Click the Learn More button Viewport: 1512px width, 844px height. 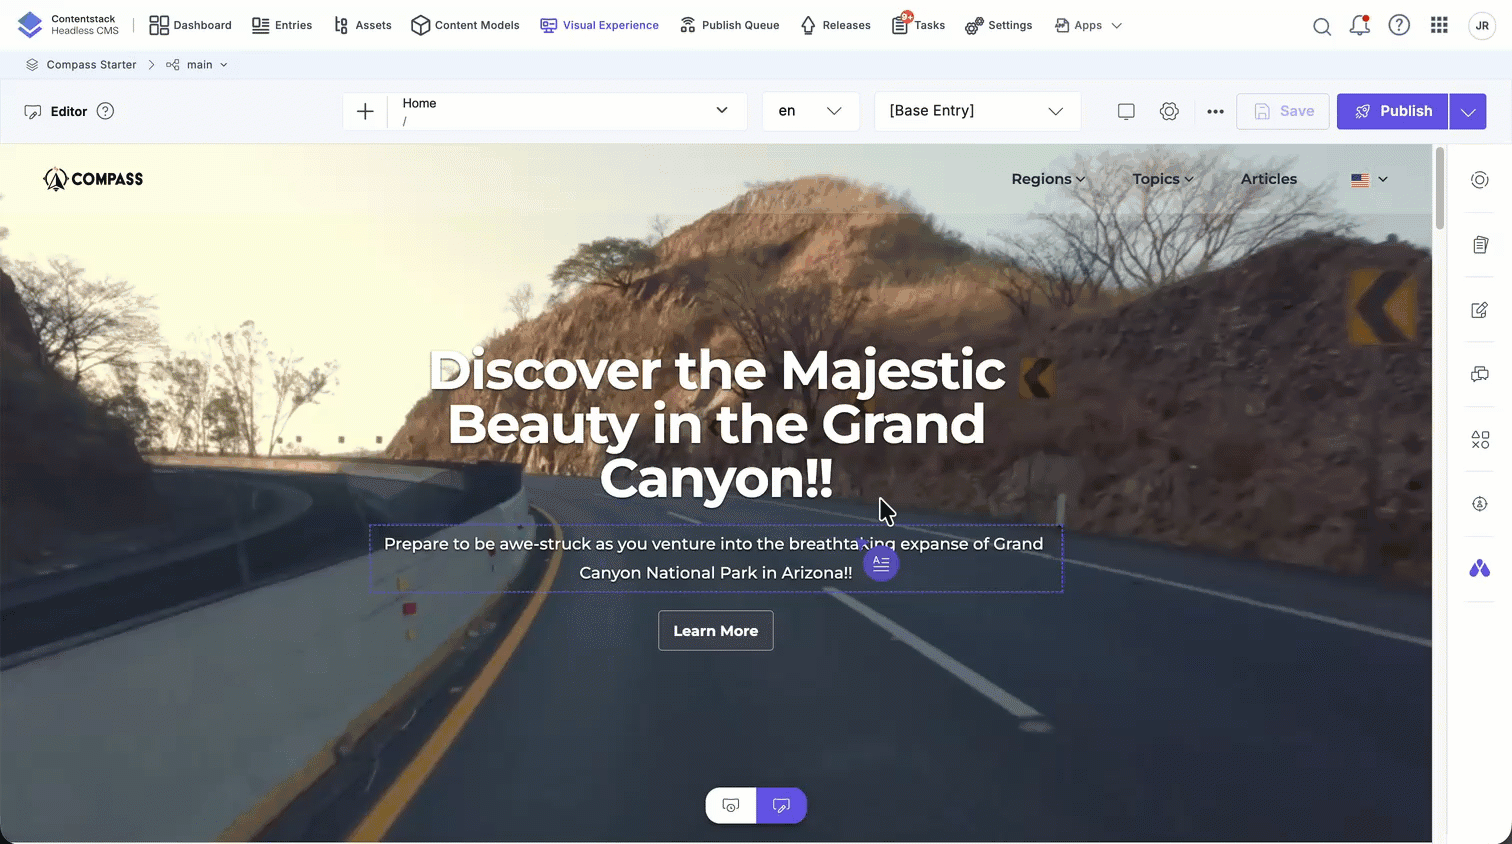pos(716,631)
